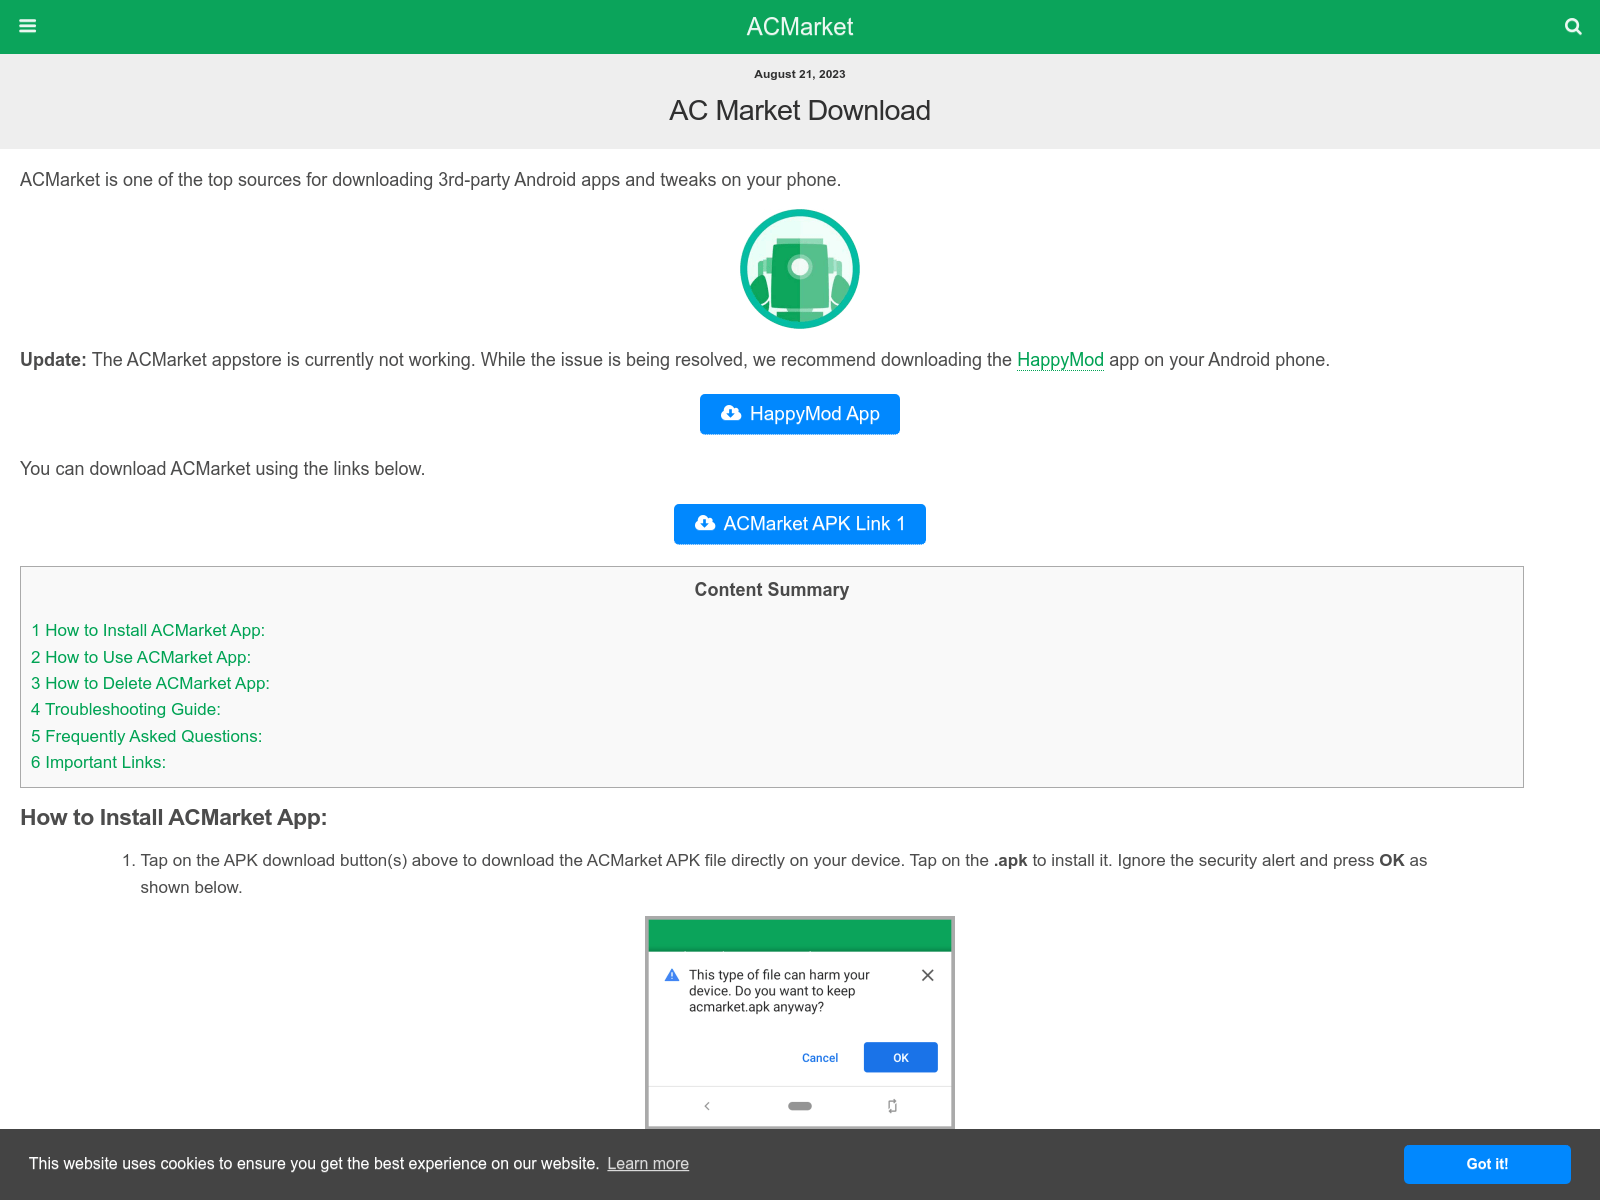Viewport: 1600px width, 1200px height.
Task: Click the bold Update: label
Action: pyautogui.click(x=54, y=360)
